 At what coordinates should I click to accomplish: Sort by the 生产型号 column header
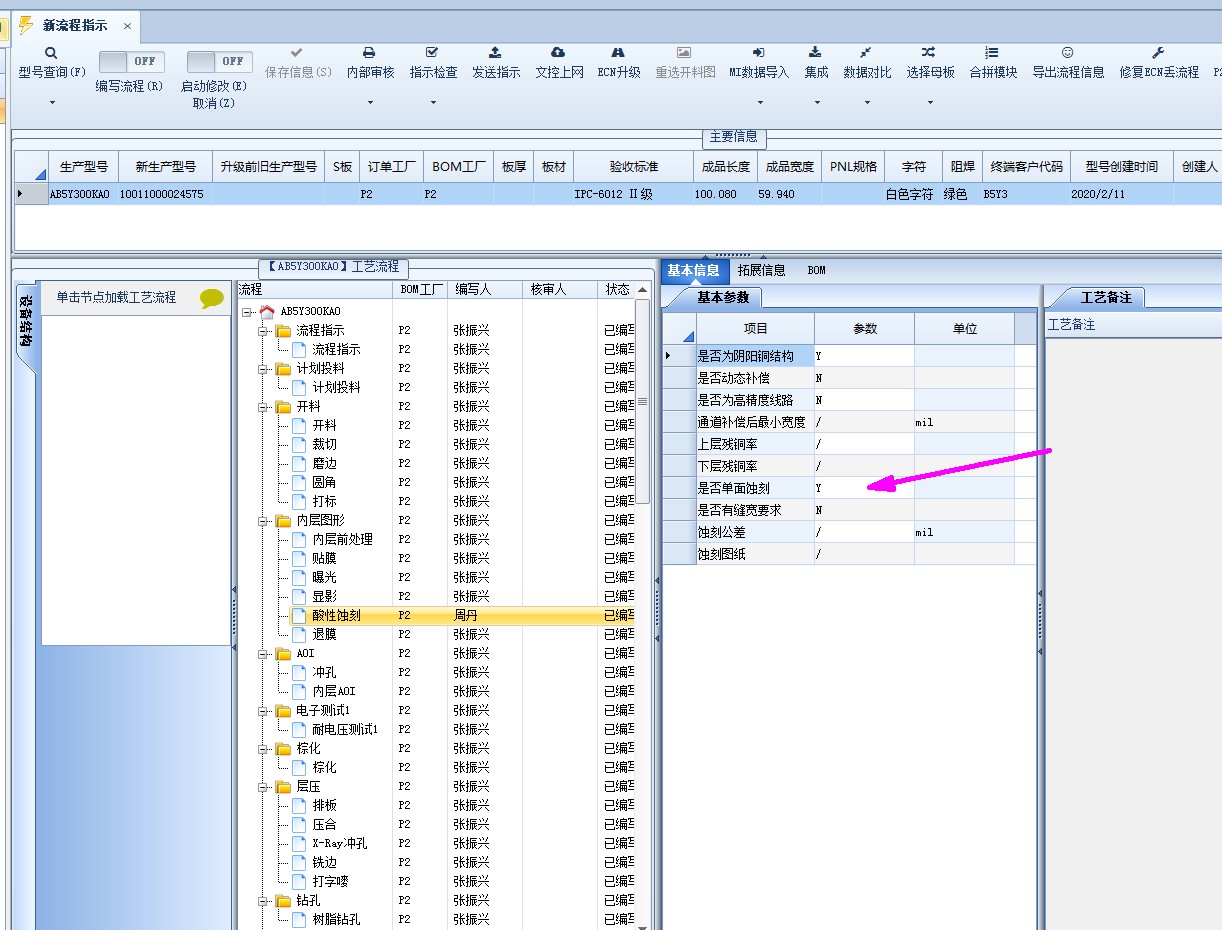(83, 167)
